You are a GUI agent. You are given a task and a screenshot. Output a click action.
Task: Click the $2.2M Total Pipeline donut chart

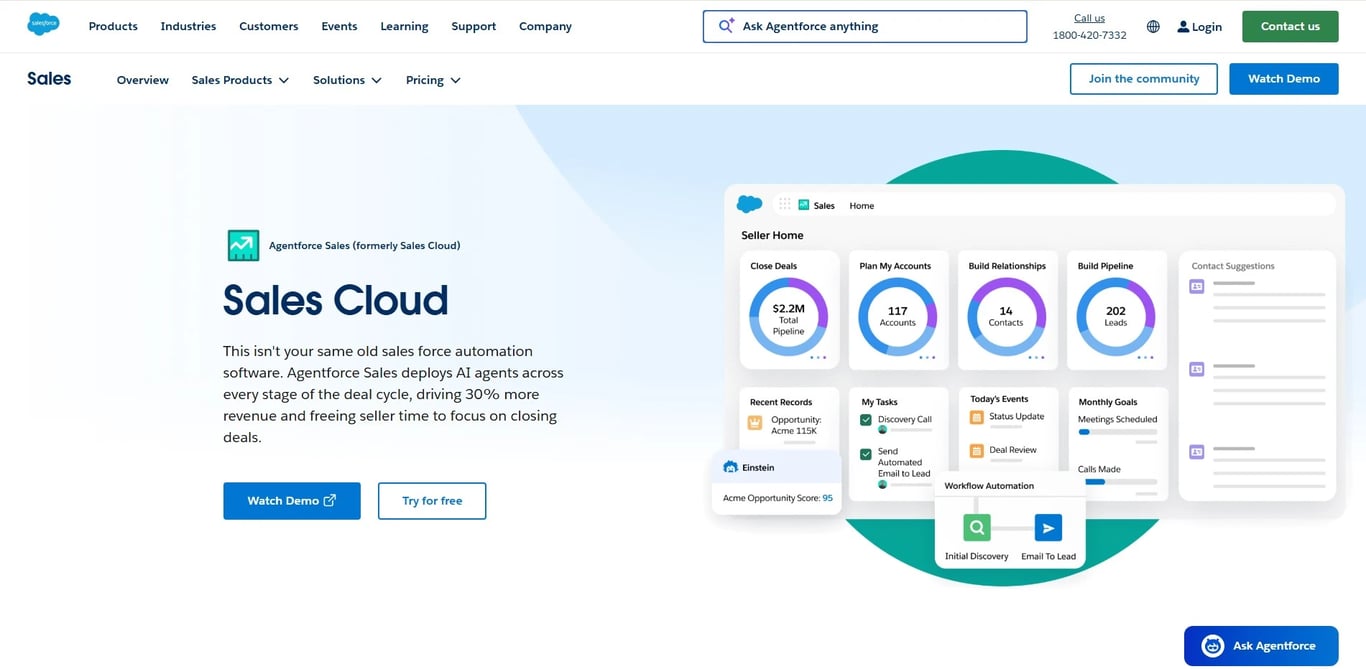788,316
